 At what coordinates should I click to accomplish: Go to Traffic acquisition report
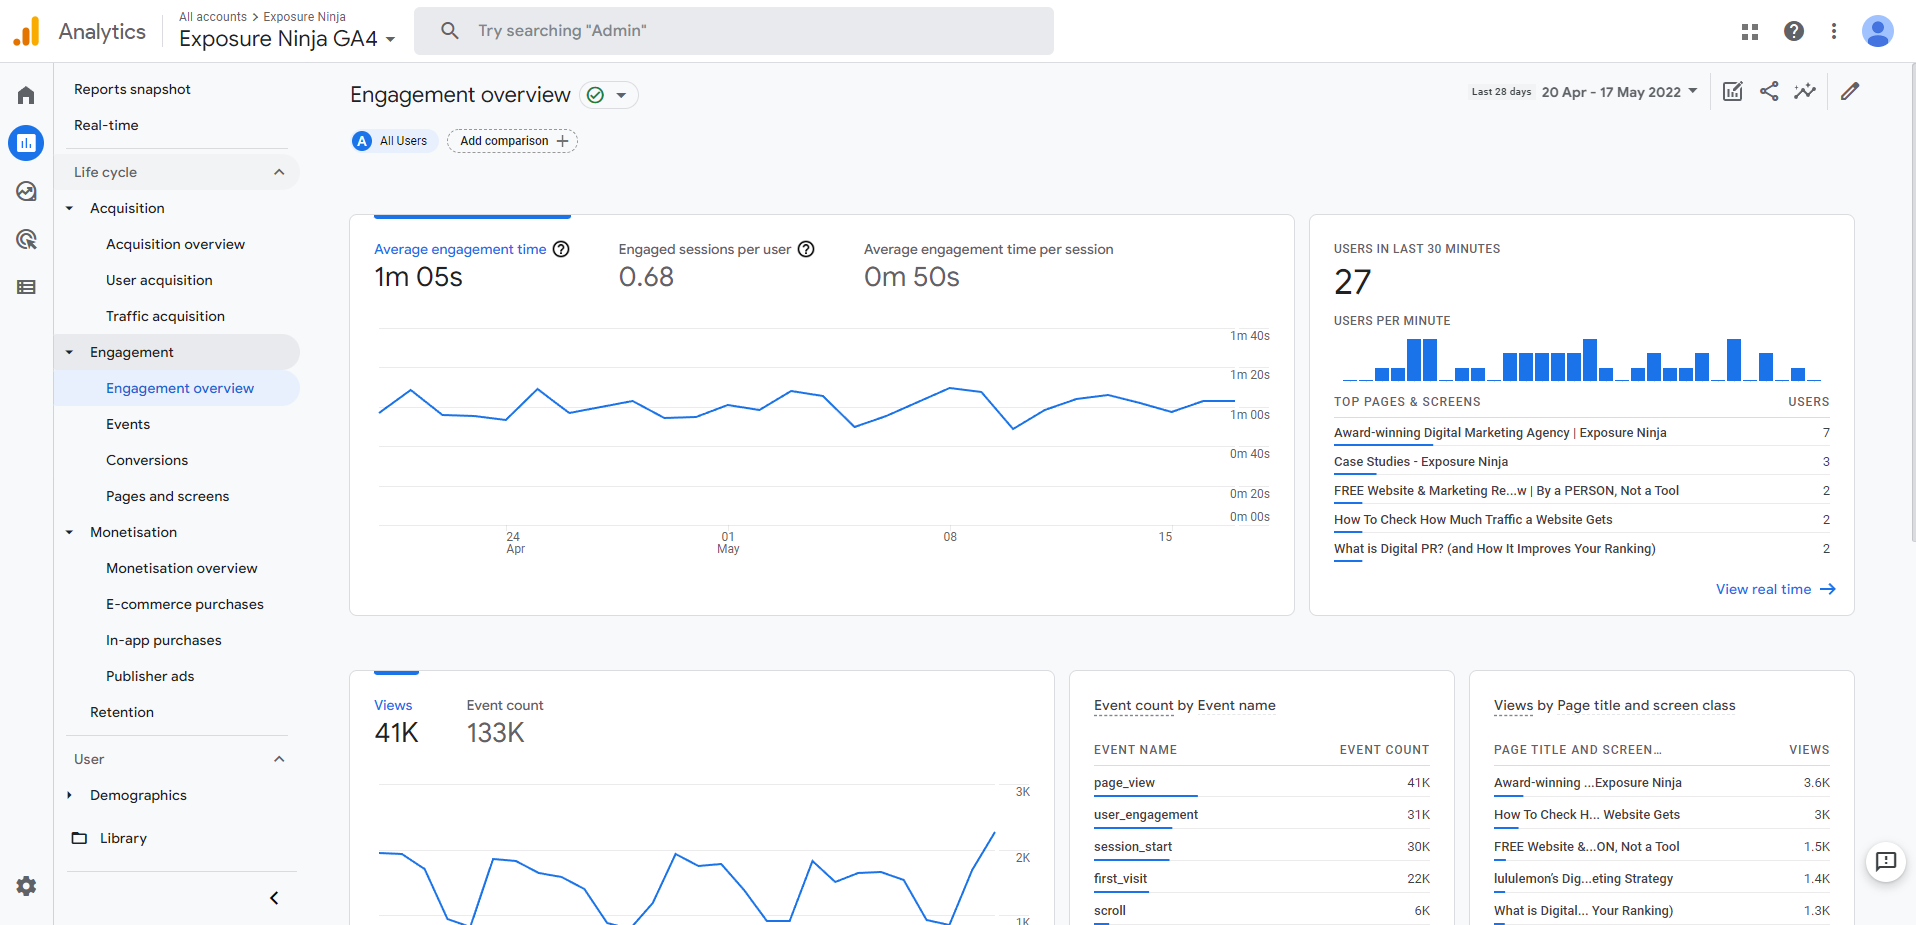[165, 316]
